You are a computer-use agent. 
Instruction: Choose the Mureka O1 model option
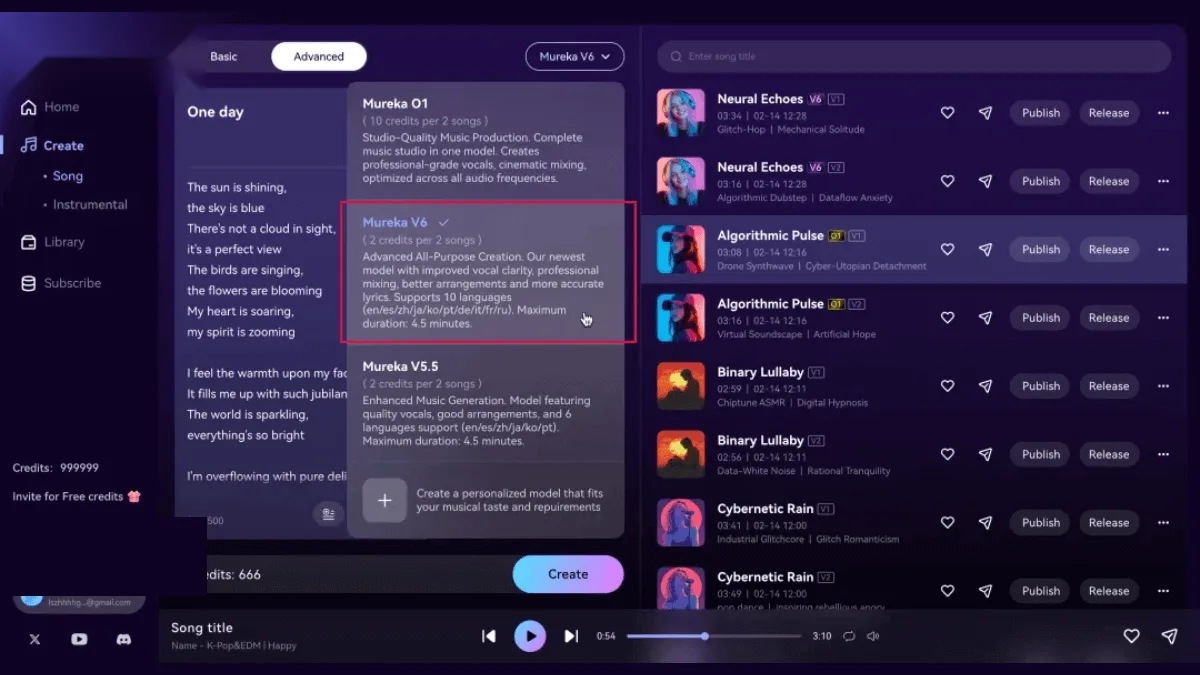(x=486, y=140)
